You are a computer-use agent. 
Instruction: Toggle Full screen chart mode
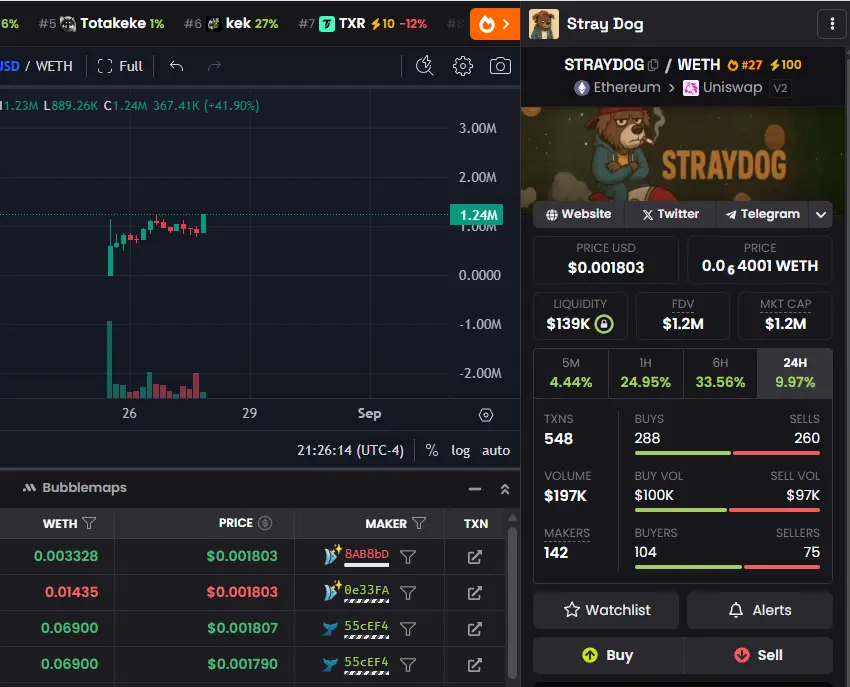click(120, 66)
